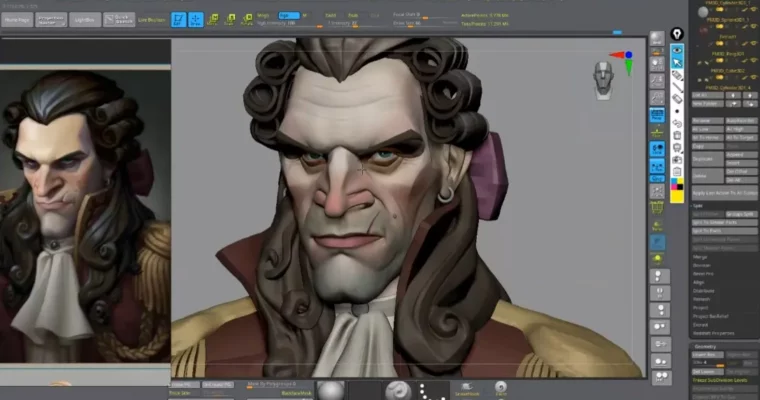The image size is (760, 400).
Task: Open the Projection Master button
Action: click(x=51, y=20)
